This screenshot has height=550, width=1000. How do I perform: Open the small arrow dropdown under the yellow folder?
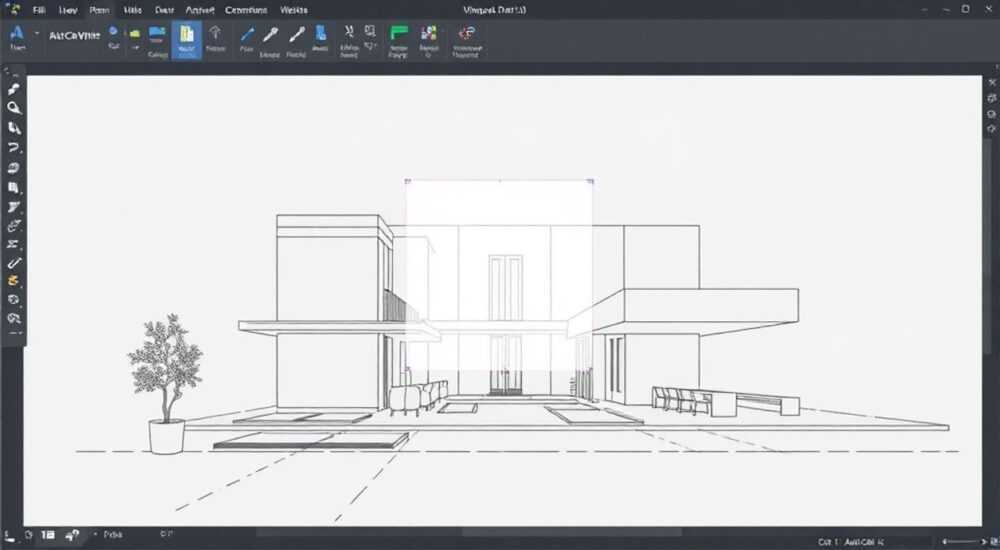[x=135, y=48]
